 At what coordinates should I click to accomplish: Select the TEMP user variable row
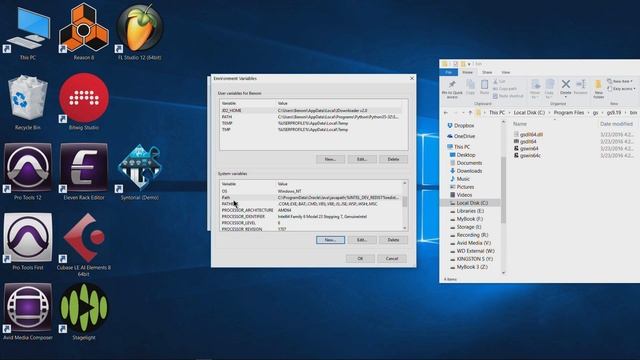click(311, 123)
